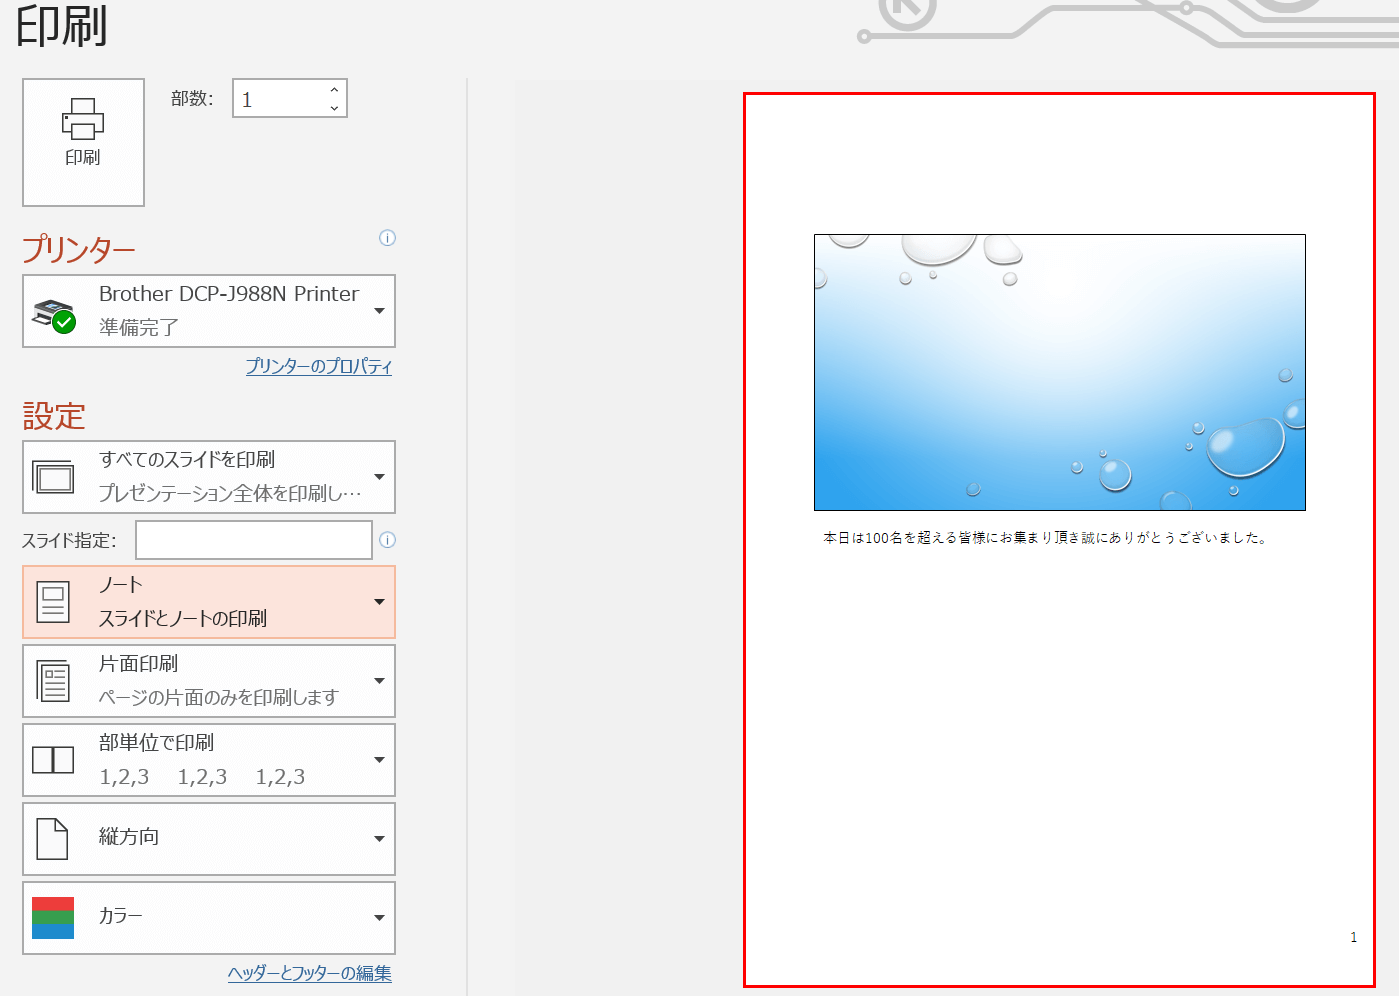Click the printer info icon beside プリンター
Image resolution: width=1399 pixels, height=996 pixels.
387,238
